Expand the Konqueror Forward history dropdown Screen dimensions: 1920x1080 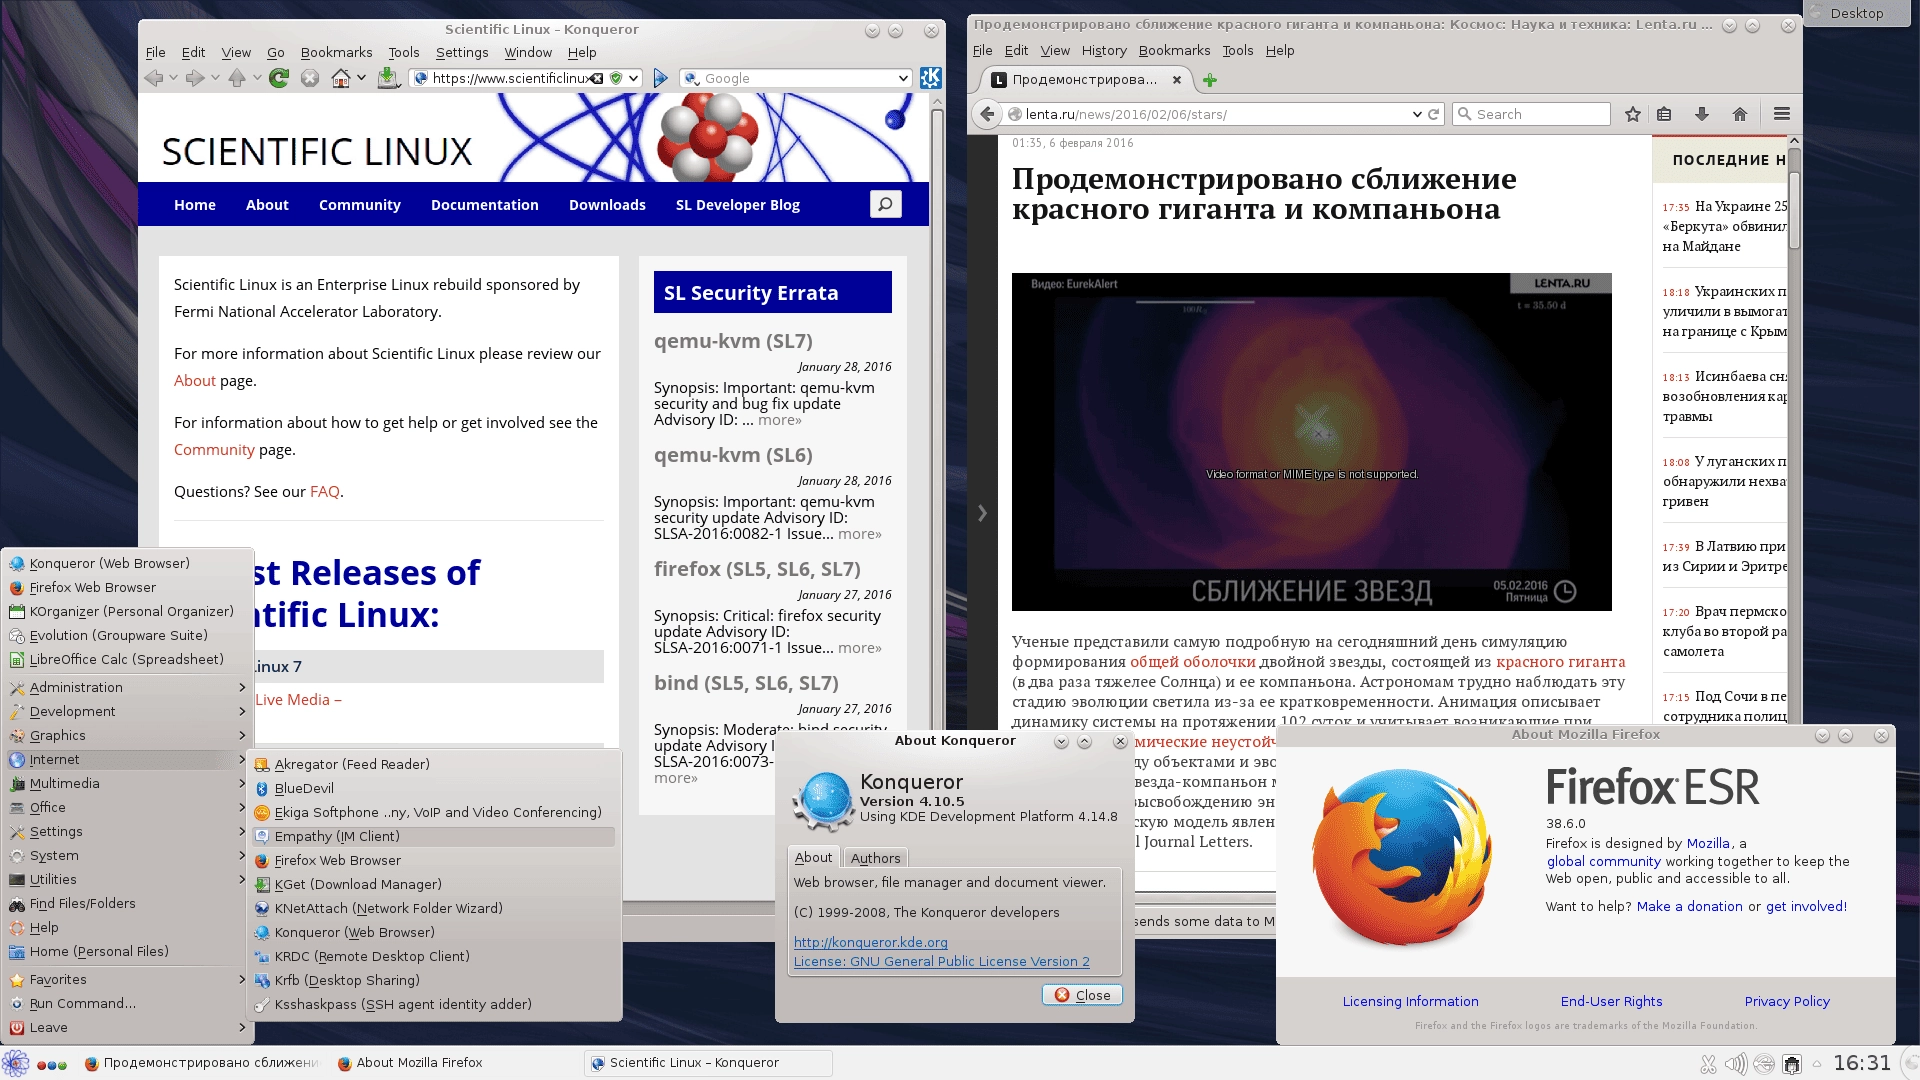tap(215, 78)
